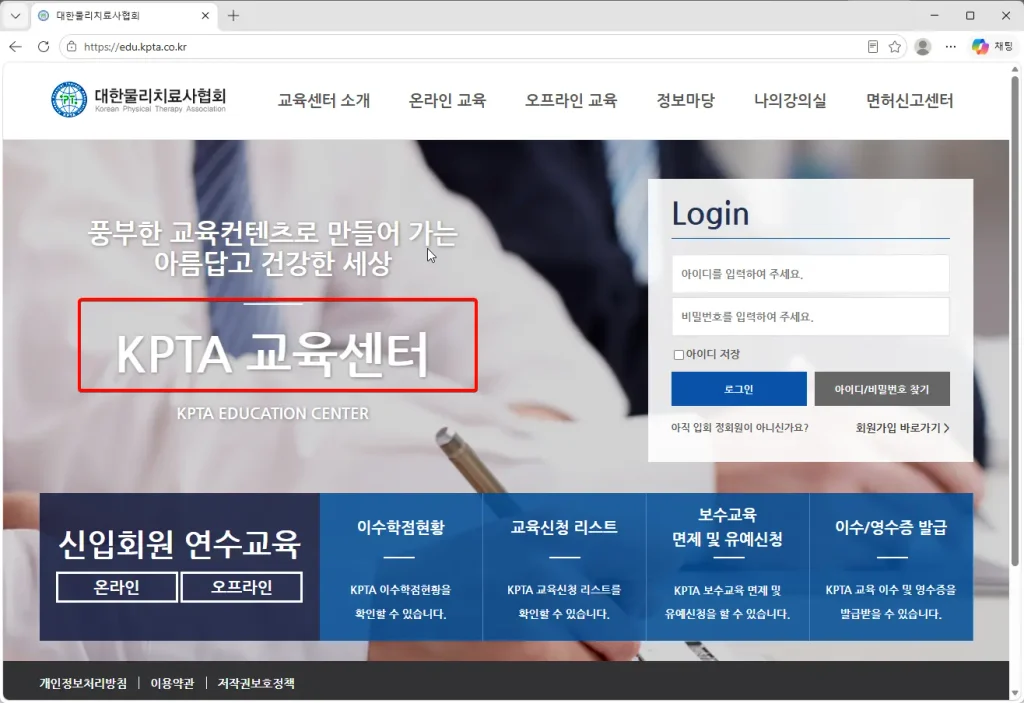Open 면허신고센터 menu
The height and width of the screenshot is (703, 1024).
[x=910, y=101]
